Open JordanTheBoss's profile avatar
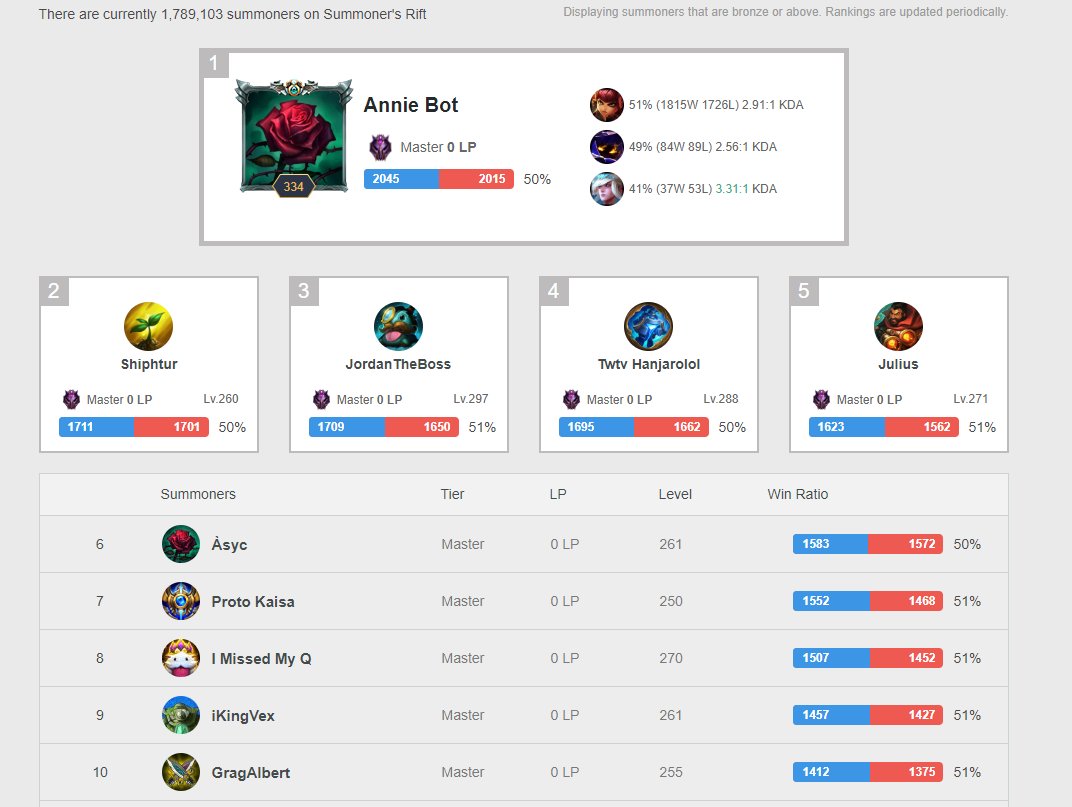 [x=399, y=326]
